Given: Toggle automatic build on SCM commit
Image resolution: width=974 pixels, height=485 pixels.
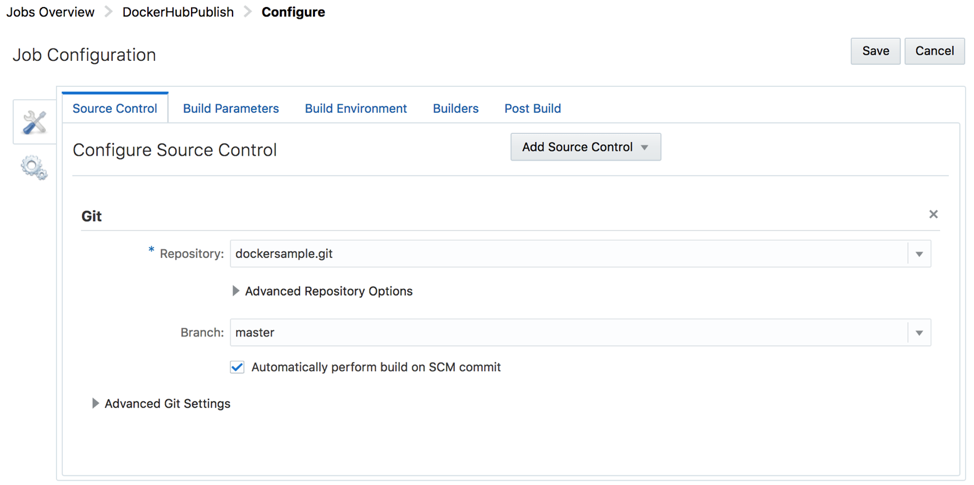Looking at the screenshot, I should point(237,367).
